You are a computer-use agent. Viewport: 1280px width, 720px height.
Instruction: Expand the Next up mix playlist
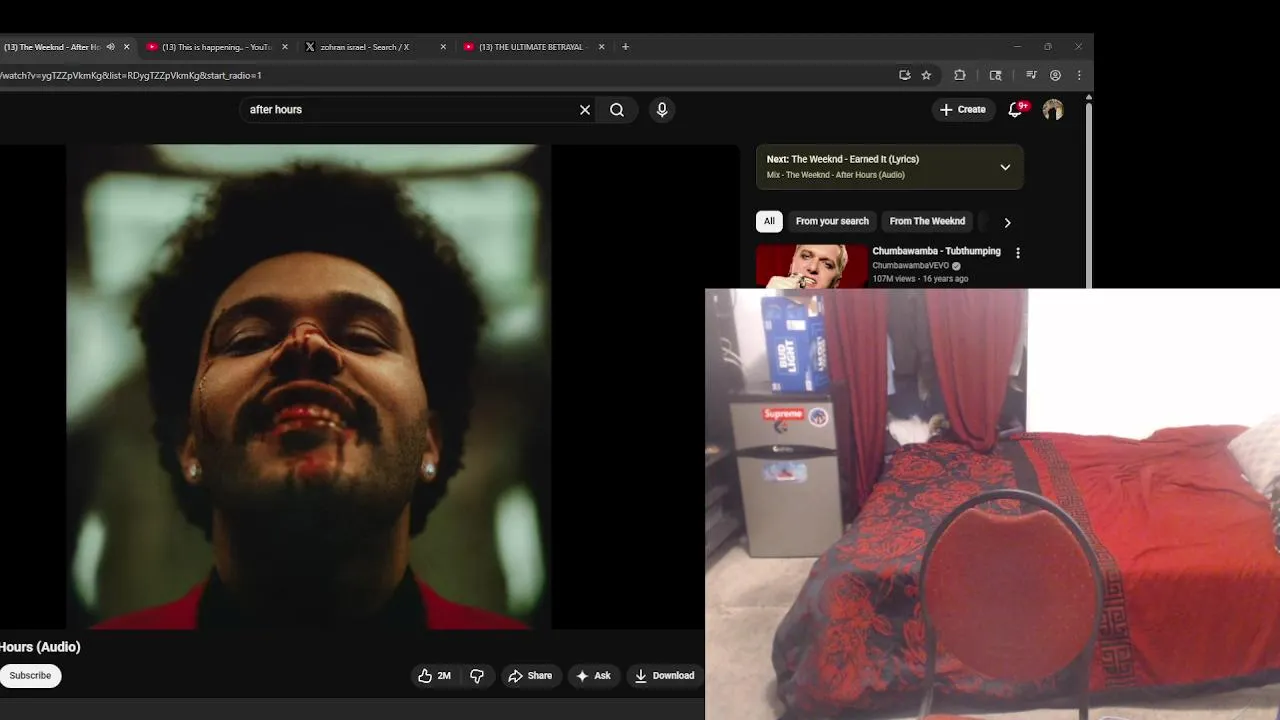[x=1005, y=167]
